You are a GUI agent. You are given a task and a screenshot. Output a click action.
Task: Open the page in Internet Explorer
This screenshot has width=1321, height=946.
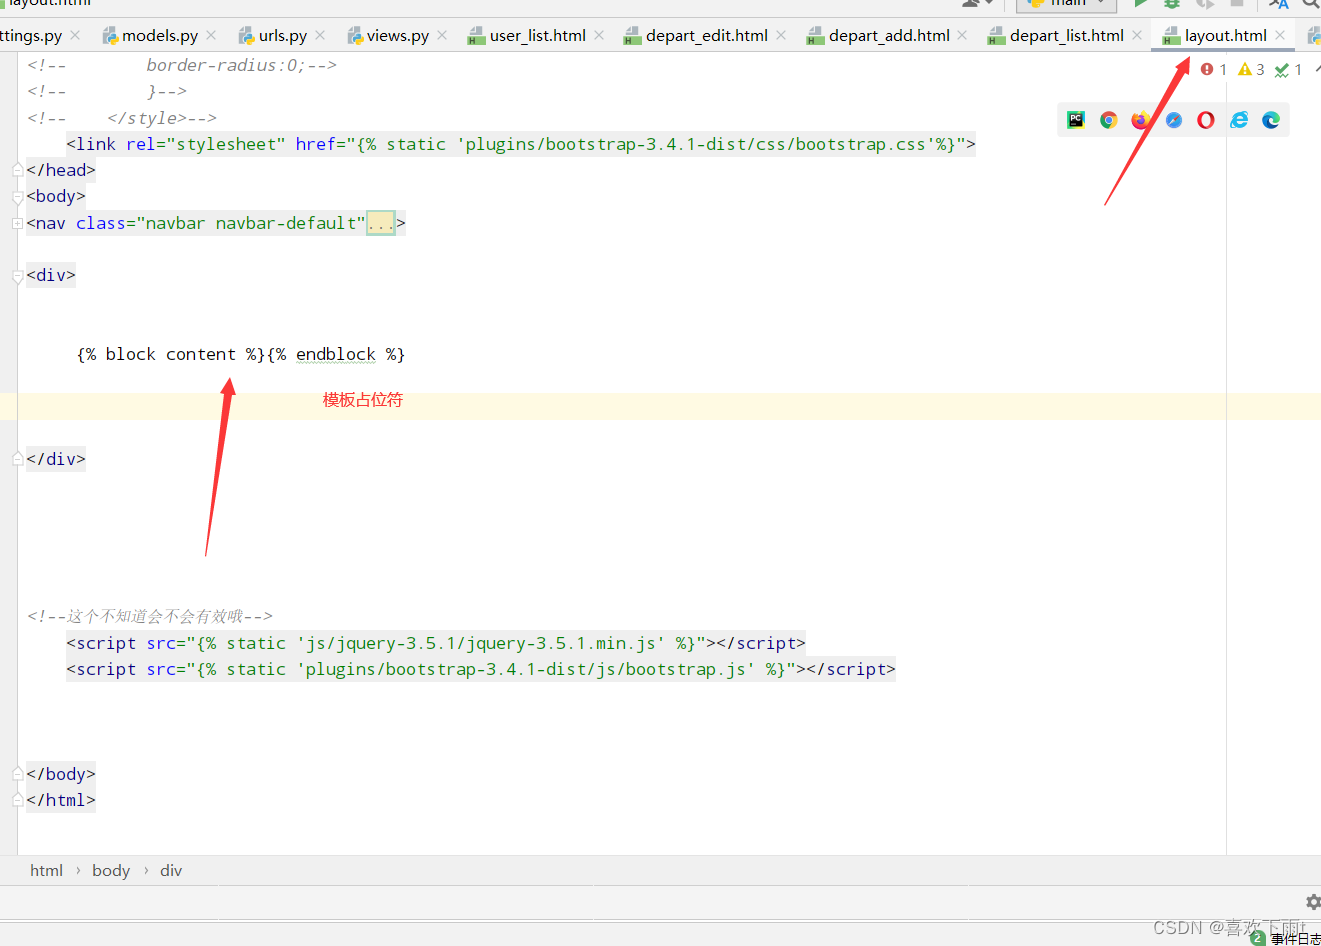(x=1239, y=120)
